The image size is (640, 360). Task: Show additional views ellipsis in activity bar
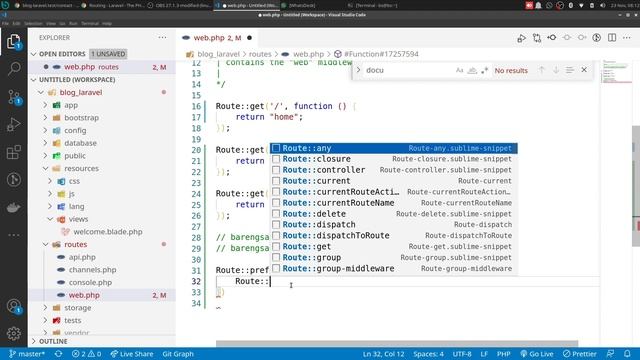[13, 235]
